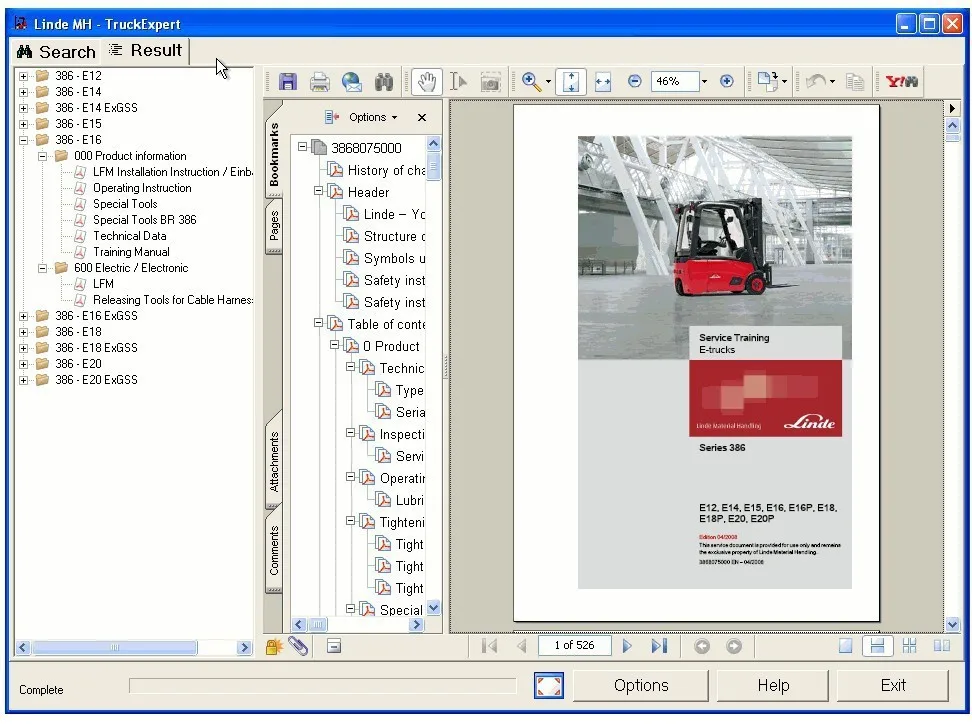972x724 pixels.
Task: Select the Hand tool
Action: [426, 82]
